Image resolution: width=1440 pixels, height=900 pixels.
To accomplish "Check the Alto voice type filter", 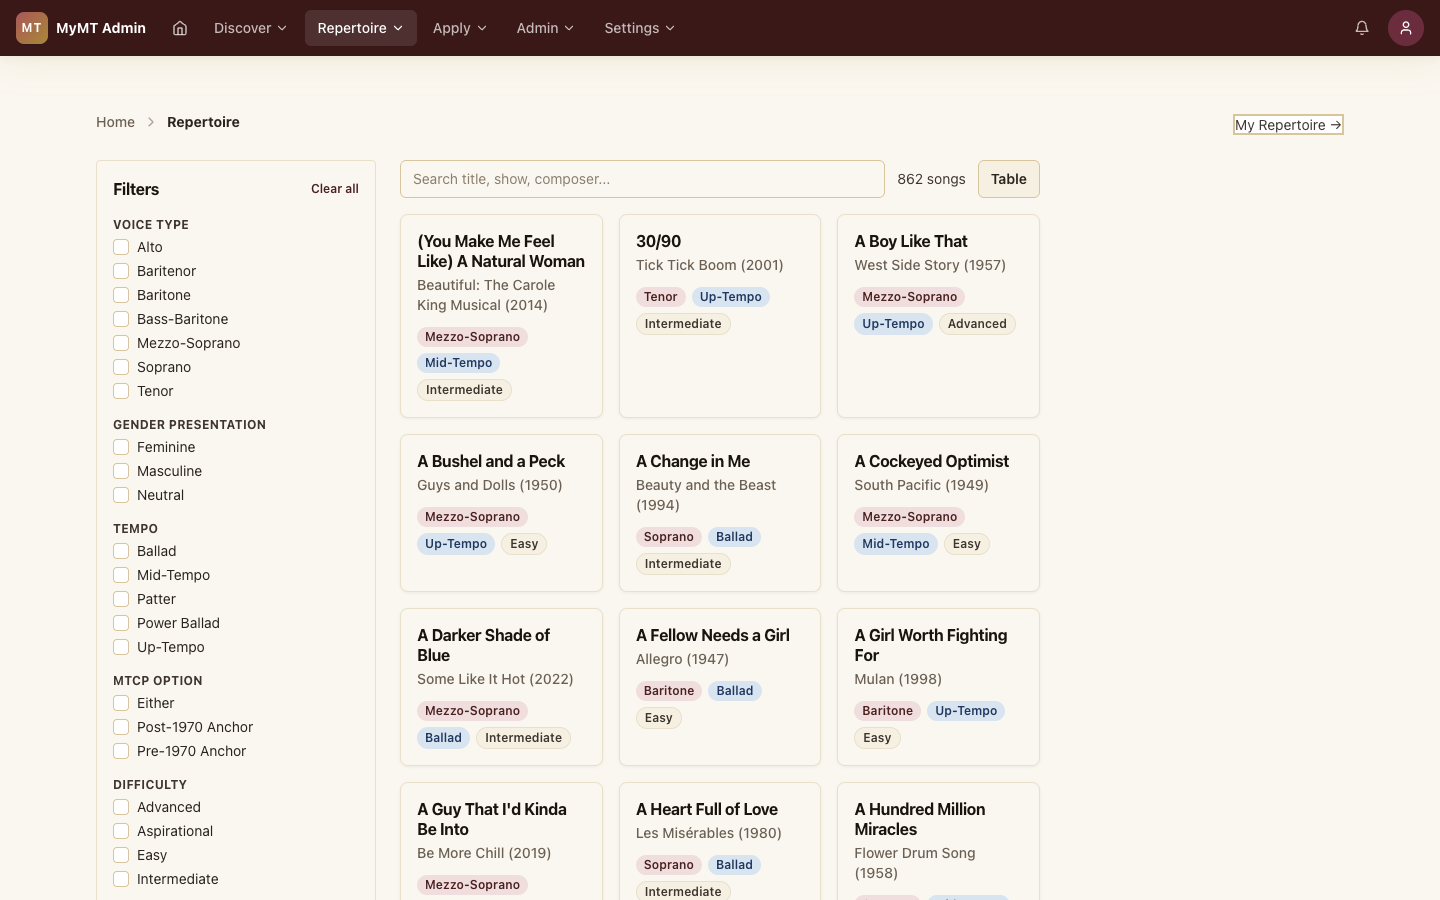I will tap(121, 247).
